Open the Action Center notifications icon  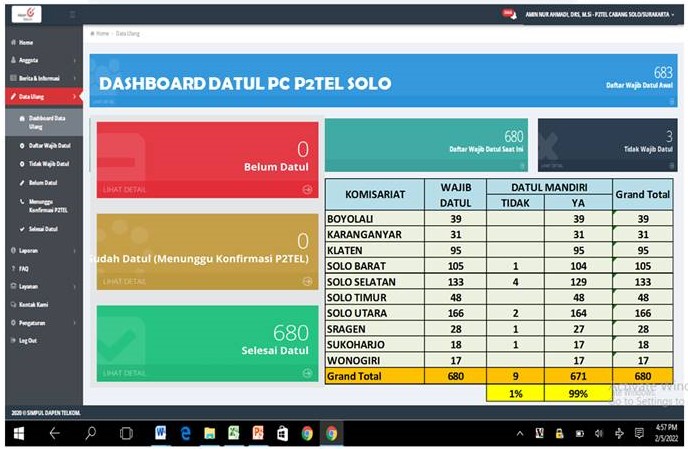(x=639, y=434)
